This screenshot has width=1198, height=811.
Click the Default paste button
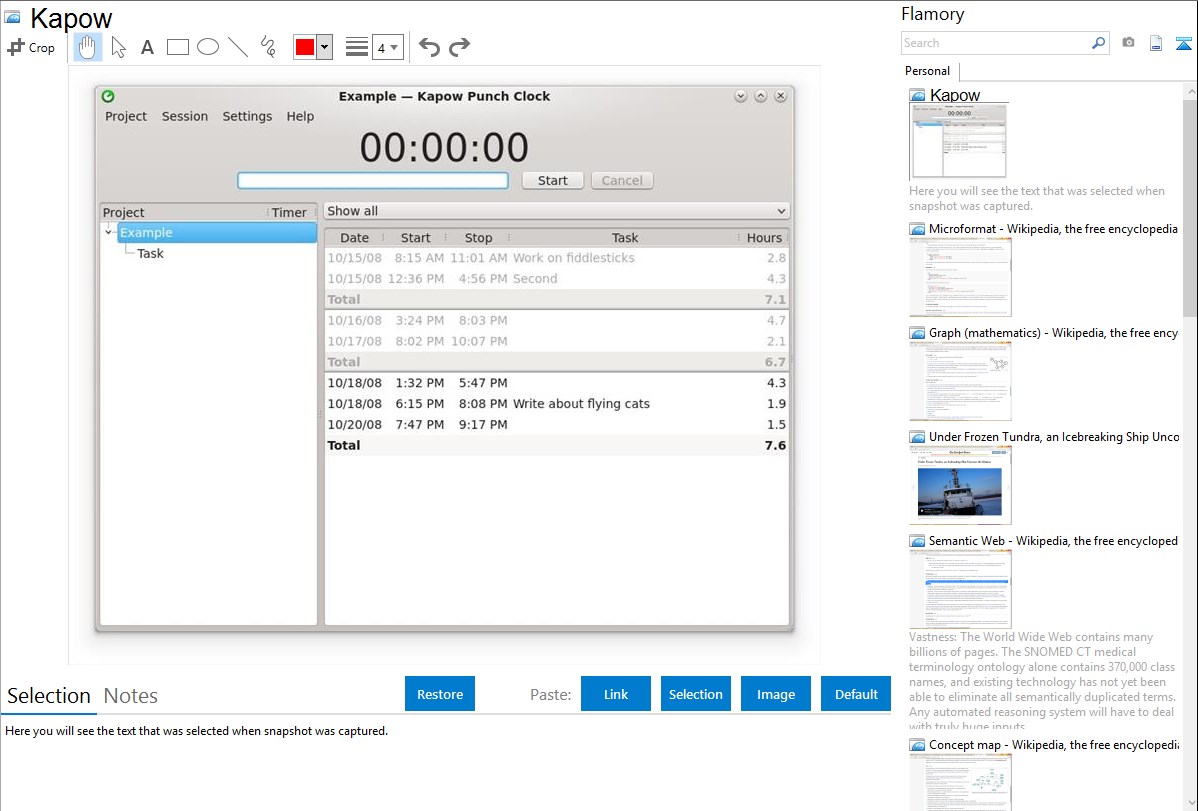pyautogui.click(x=856, y=694)
